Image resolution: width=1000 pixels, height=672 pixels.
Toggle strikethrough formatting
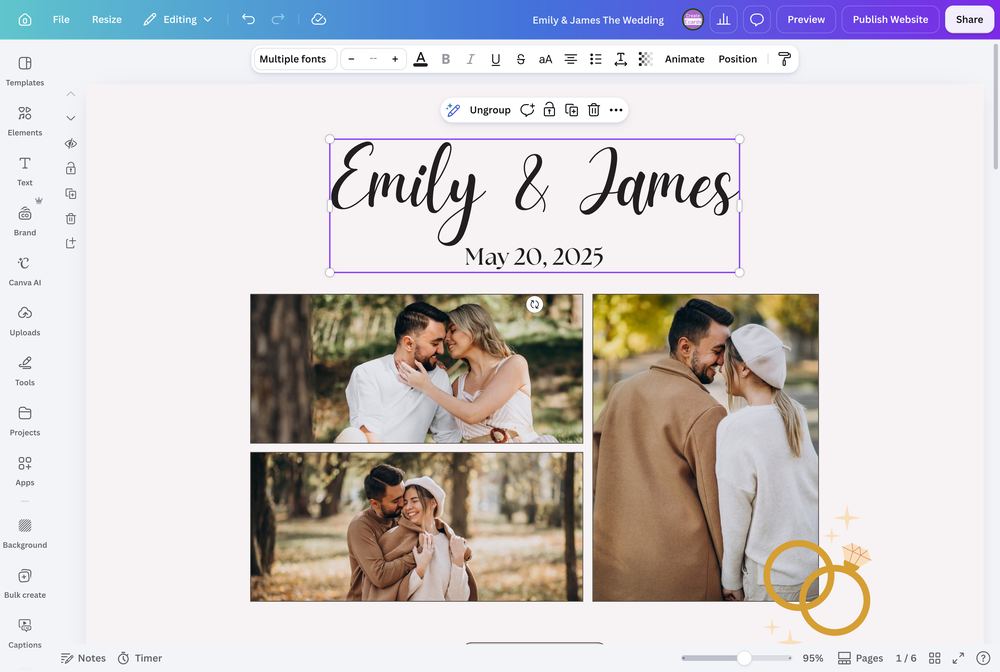coord(520,59)
